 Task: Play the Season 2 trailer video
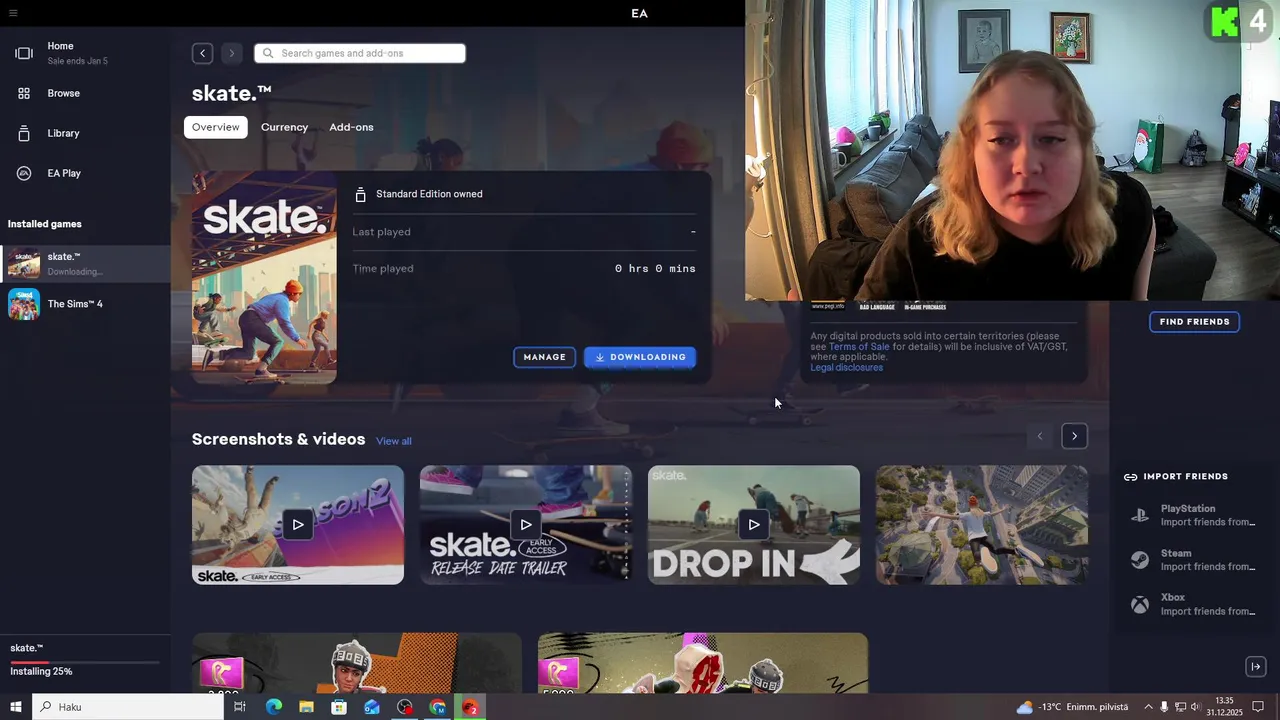[x=298, y=525]
